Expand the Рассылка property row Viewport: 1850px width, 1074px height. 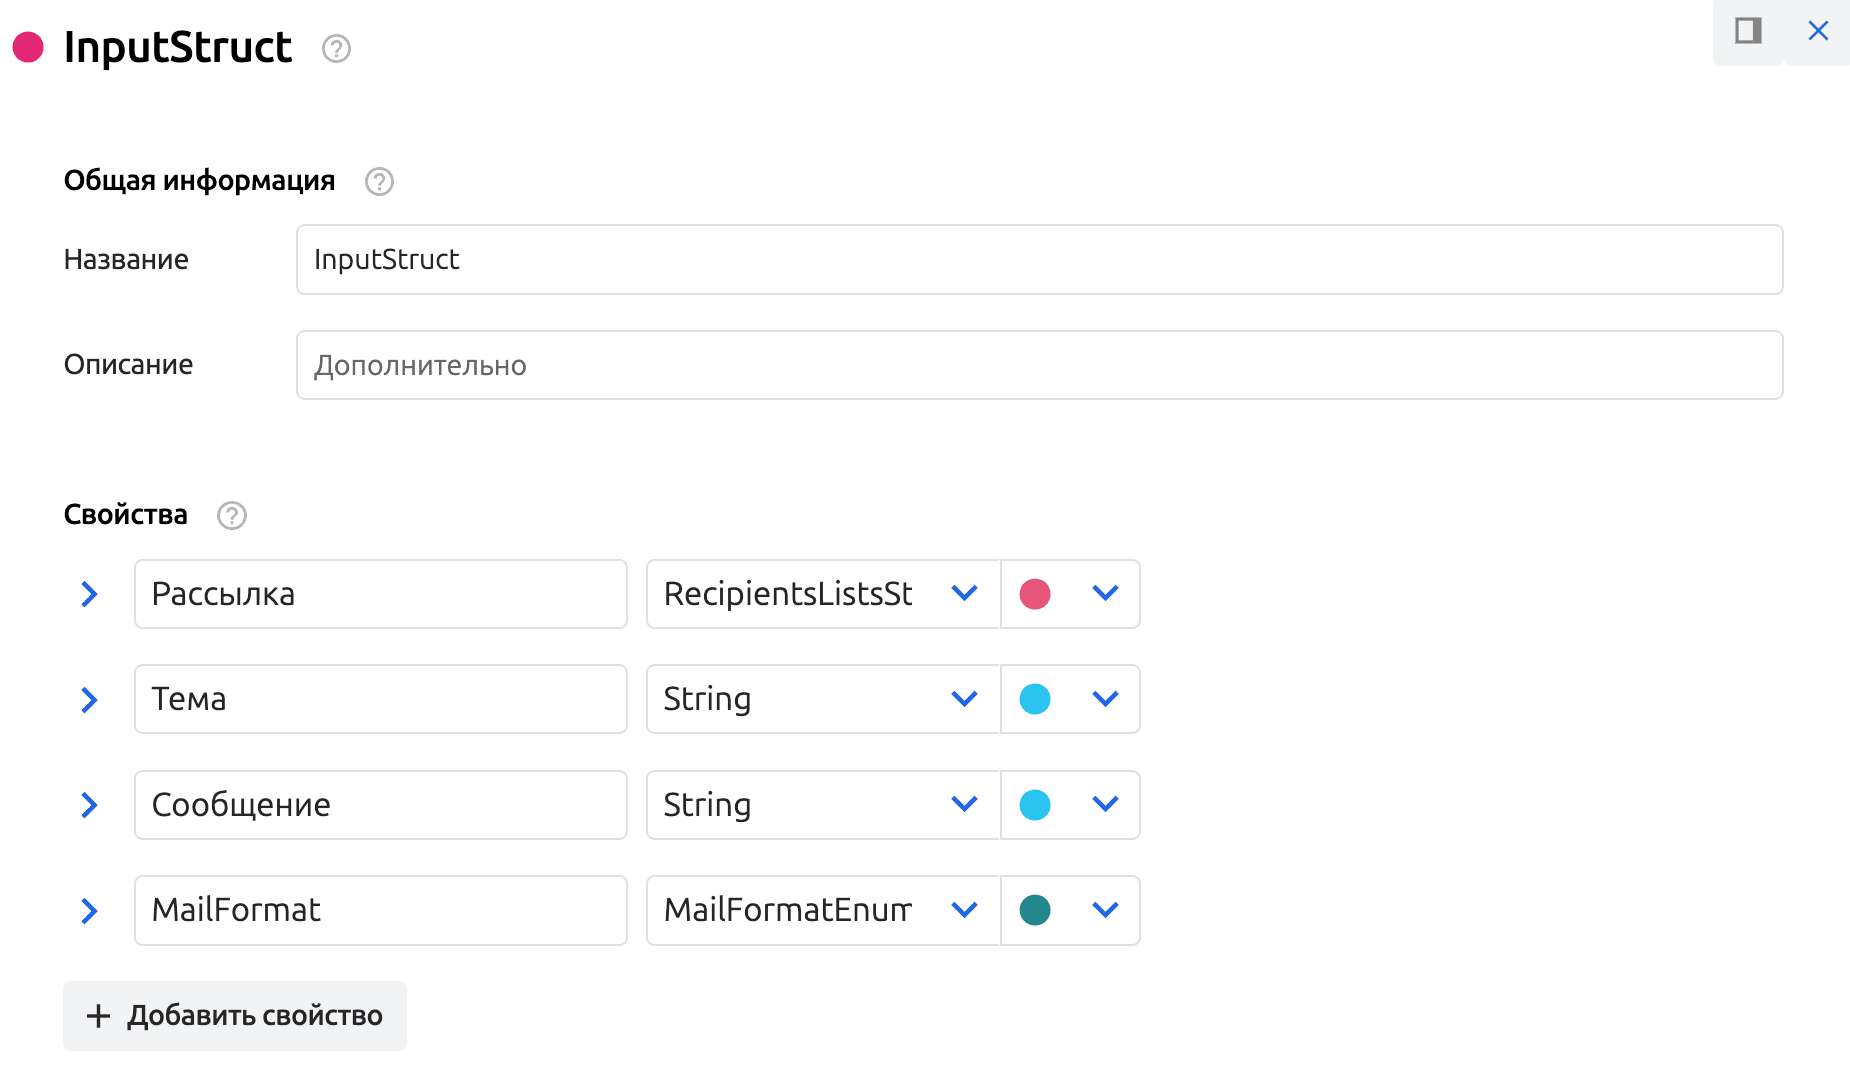tap(89, 594)
